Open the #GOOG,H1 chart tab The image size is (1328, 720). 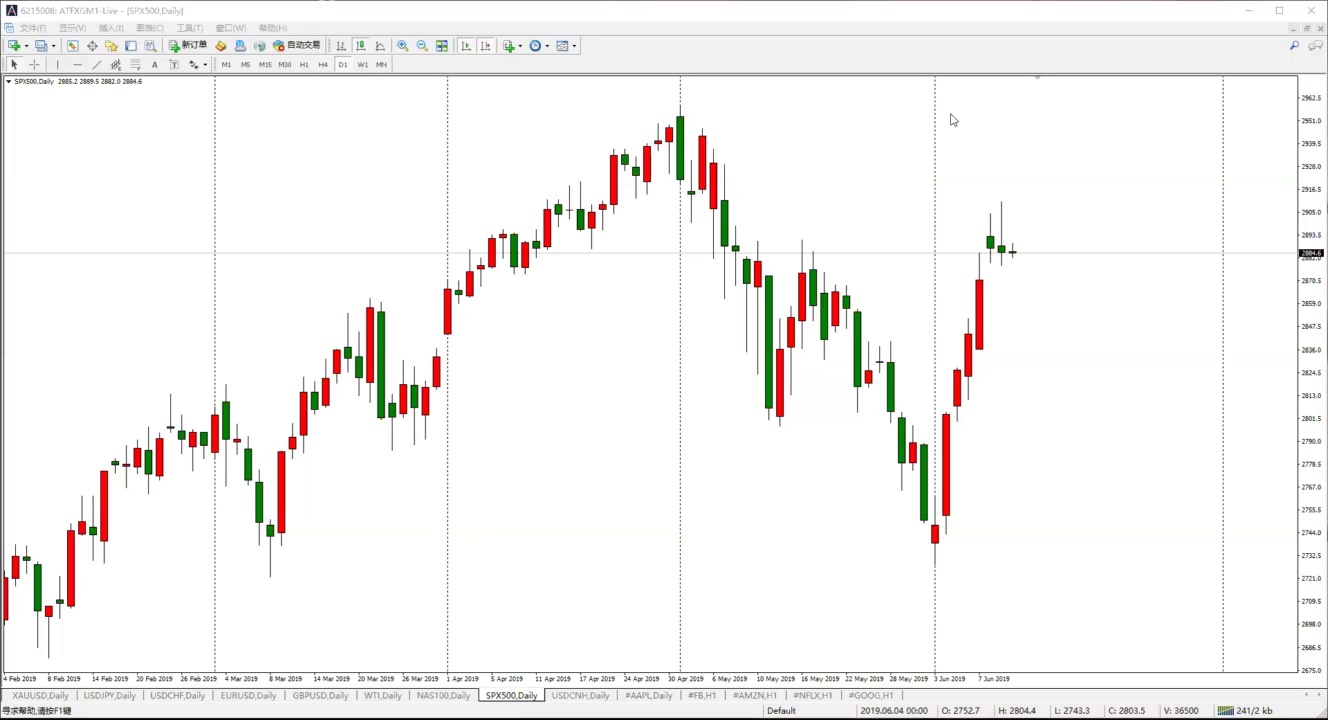[871, 696]
